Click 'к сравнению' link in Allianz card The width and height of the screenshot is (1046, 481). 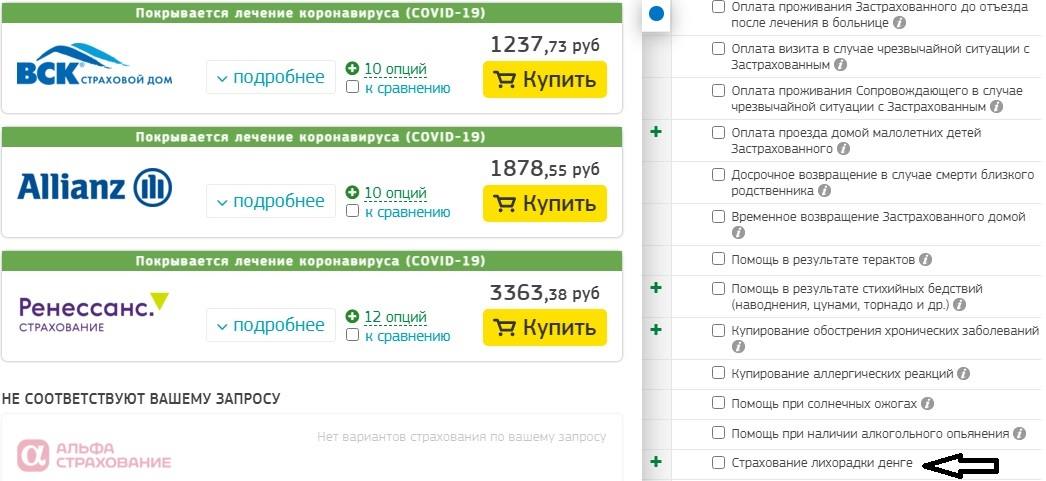[x=408, y=212]
